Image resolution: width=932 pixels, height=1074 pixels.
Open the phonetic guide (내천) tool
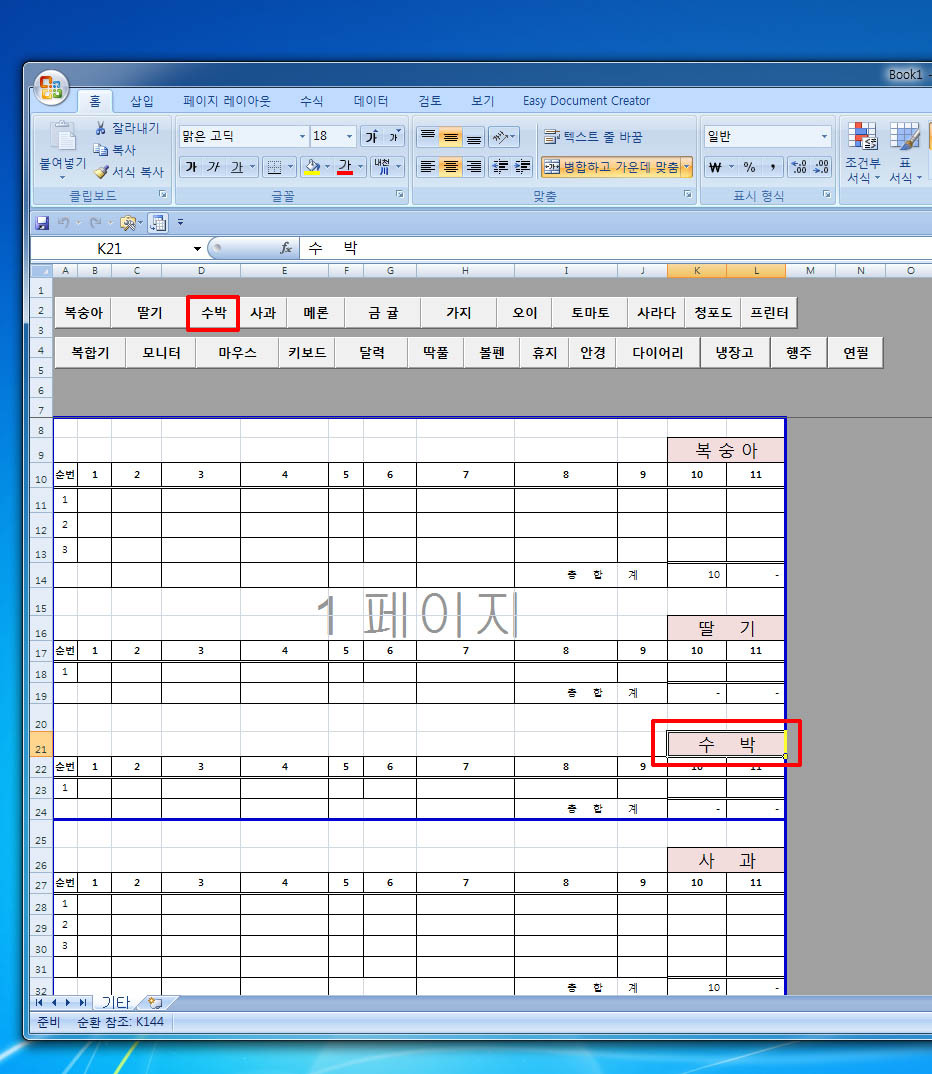click(383, 166)
